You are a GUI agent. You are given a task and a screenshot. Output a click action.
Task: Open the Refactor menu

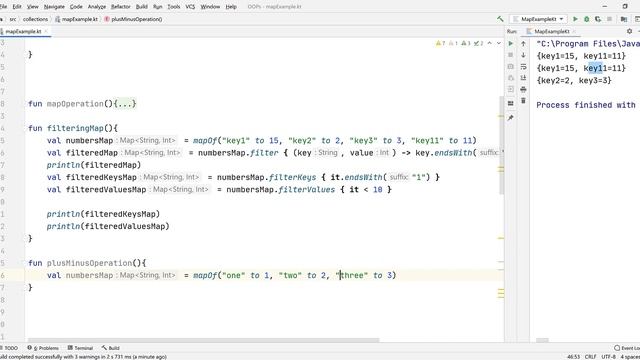click(121, 7)
